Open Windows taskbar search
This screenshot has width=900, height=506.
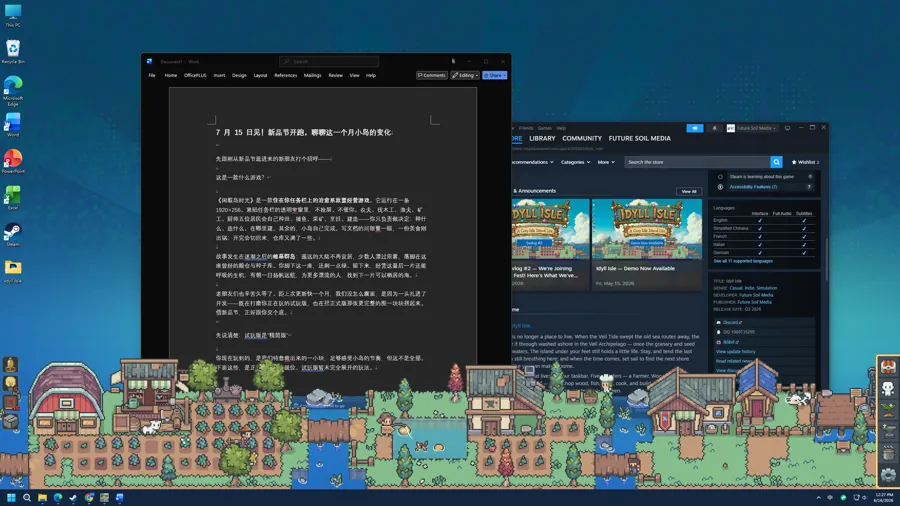coord(26,497)
